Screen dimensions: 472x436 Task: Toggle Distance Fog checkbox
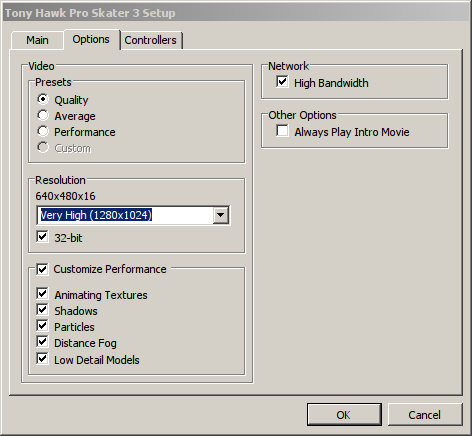pos(42,342)
